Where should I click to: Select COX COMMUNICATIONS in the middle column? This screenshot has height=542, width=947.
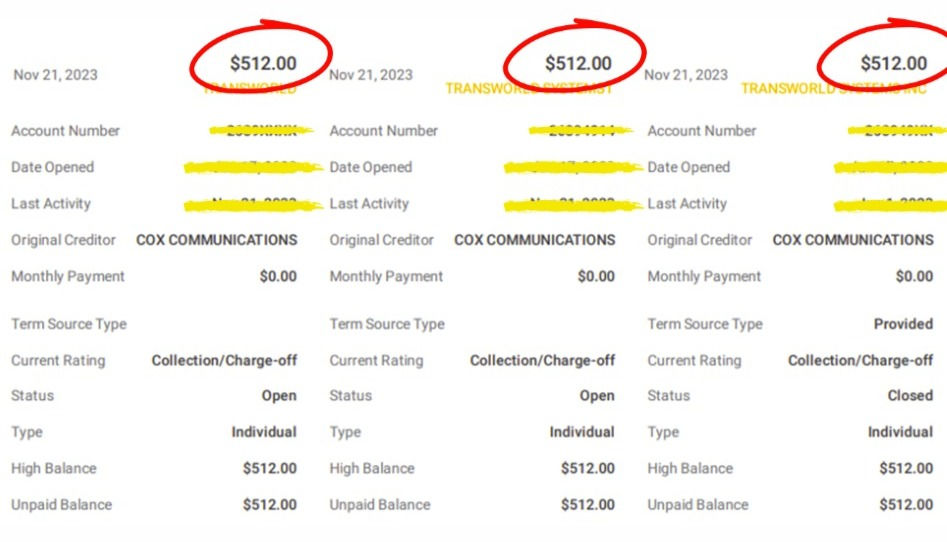(x=535, y=240)
